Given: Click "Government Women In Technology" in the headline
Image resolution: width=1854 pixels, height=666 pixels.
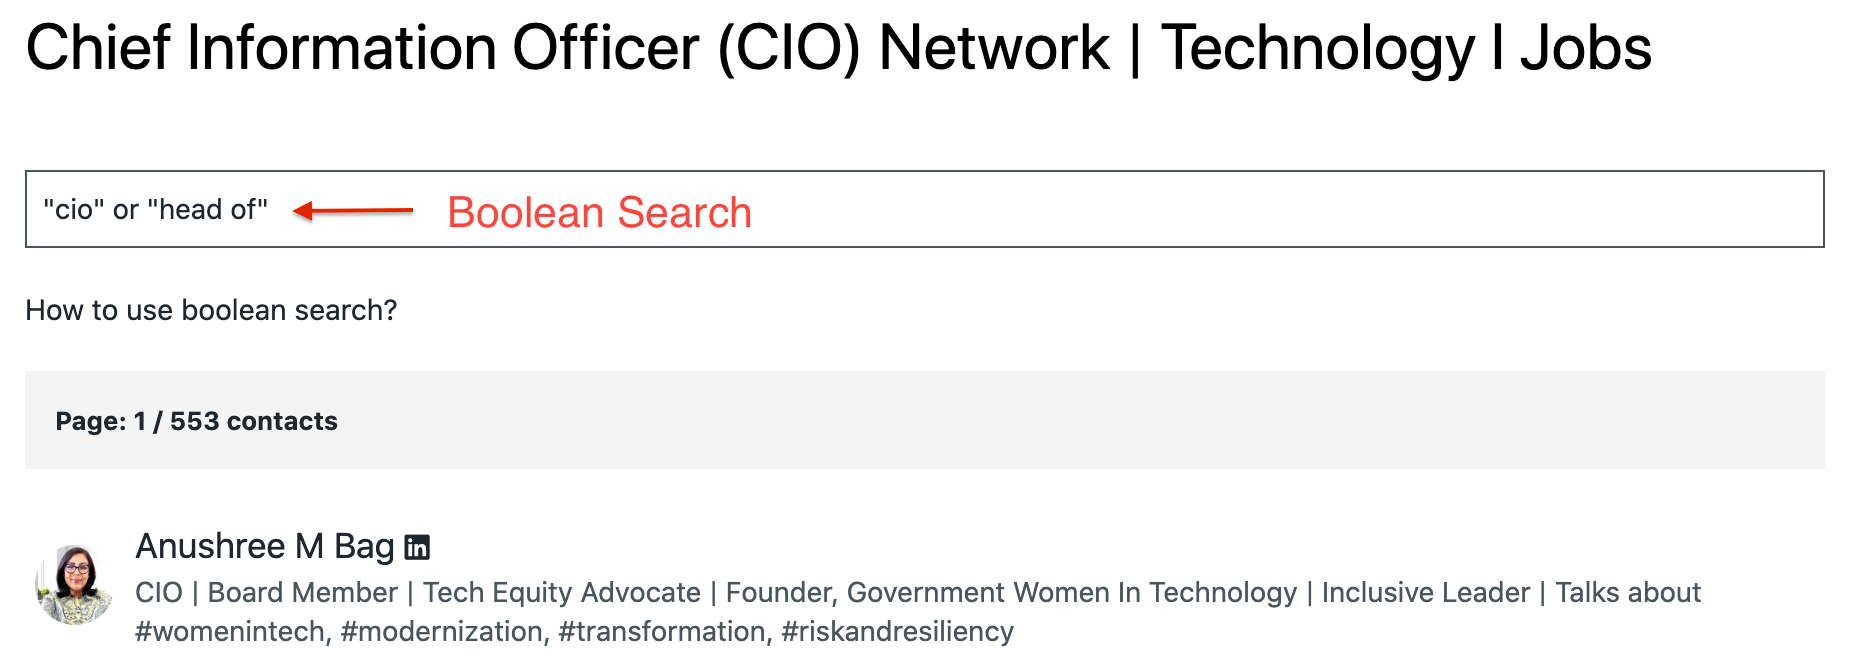Looking at the screenshot, I should (1071, 593).
